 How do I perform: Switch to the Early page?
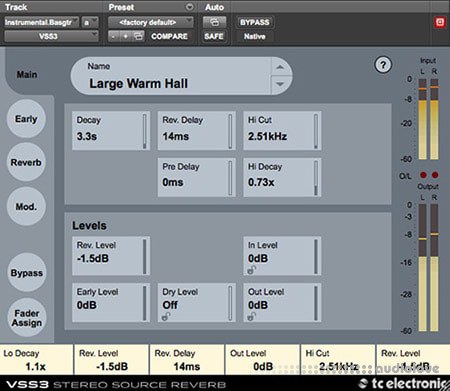click(26, 119)
